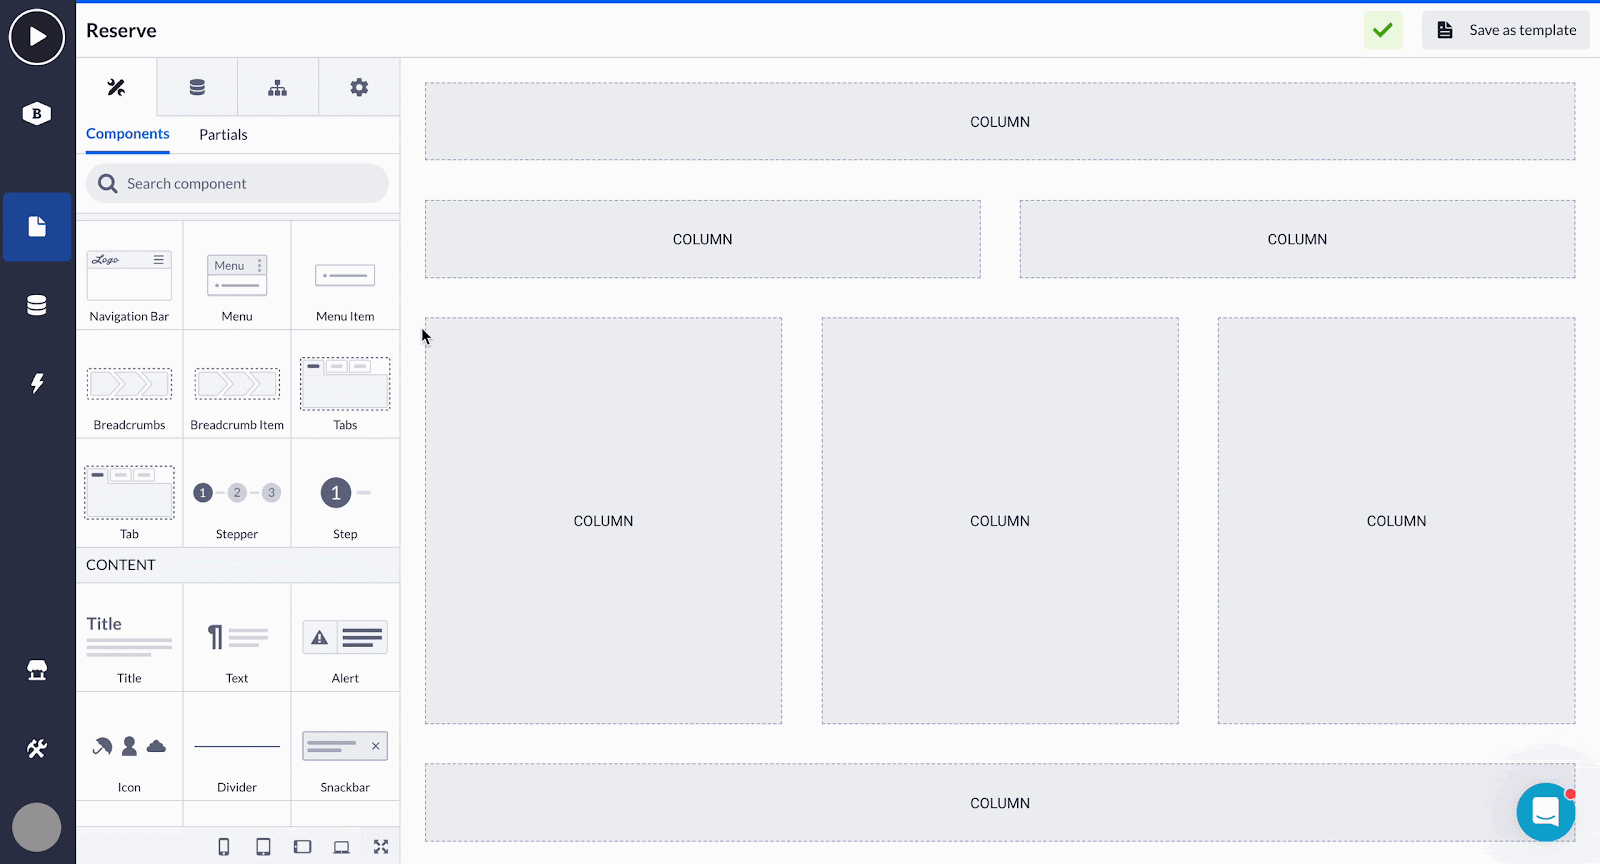Select the Icon component
1600x864 pixels.
(x=129, y=747)
